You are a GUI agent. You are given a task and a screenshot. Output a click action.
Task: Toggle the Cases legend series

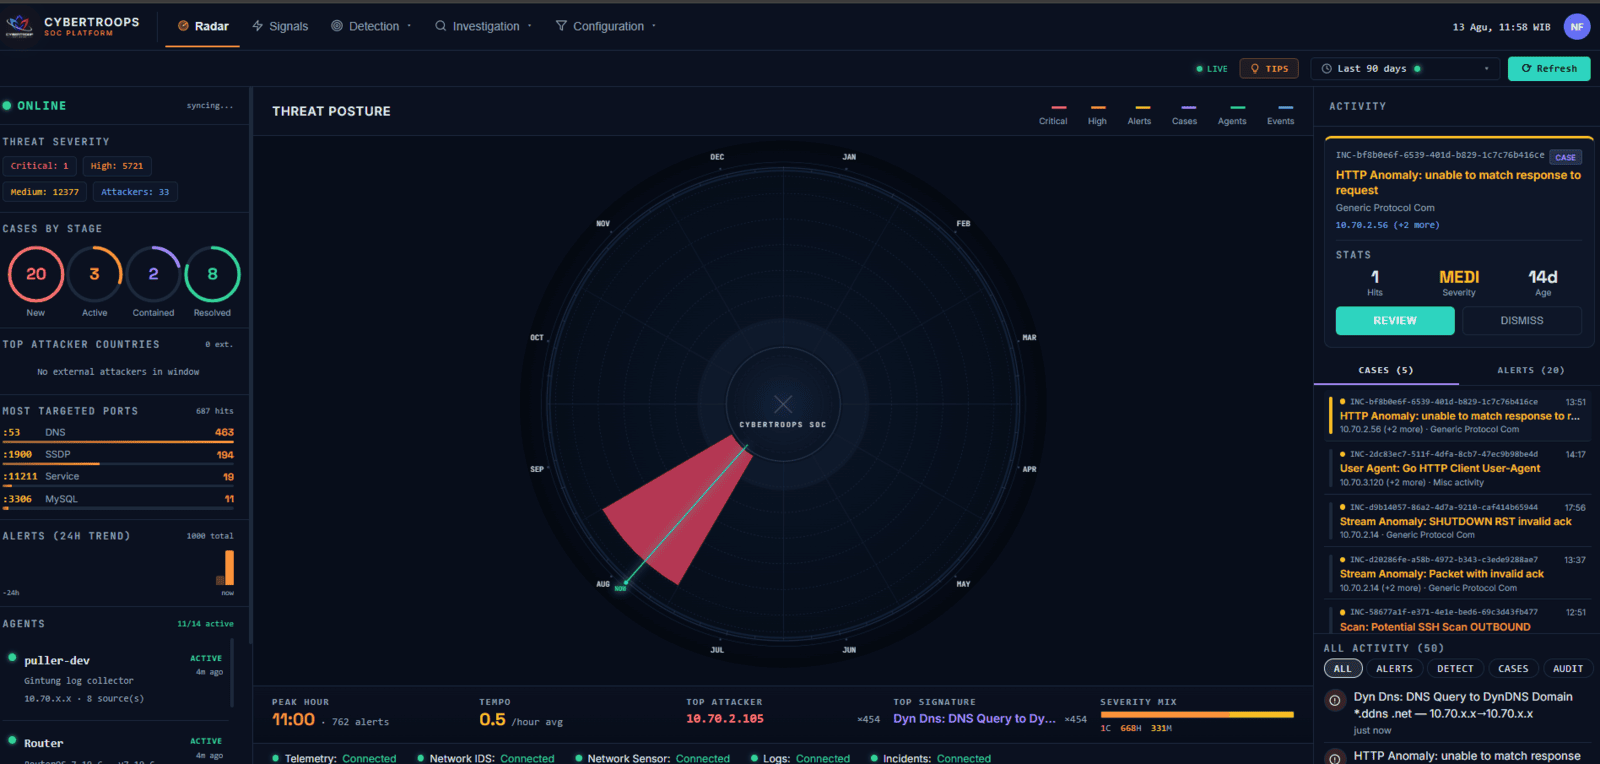click(1184, 115)
